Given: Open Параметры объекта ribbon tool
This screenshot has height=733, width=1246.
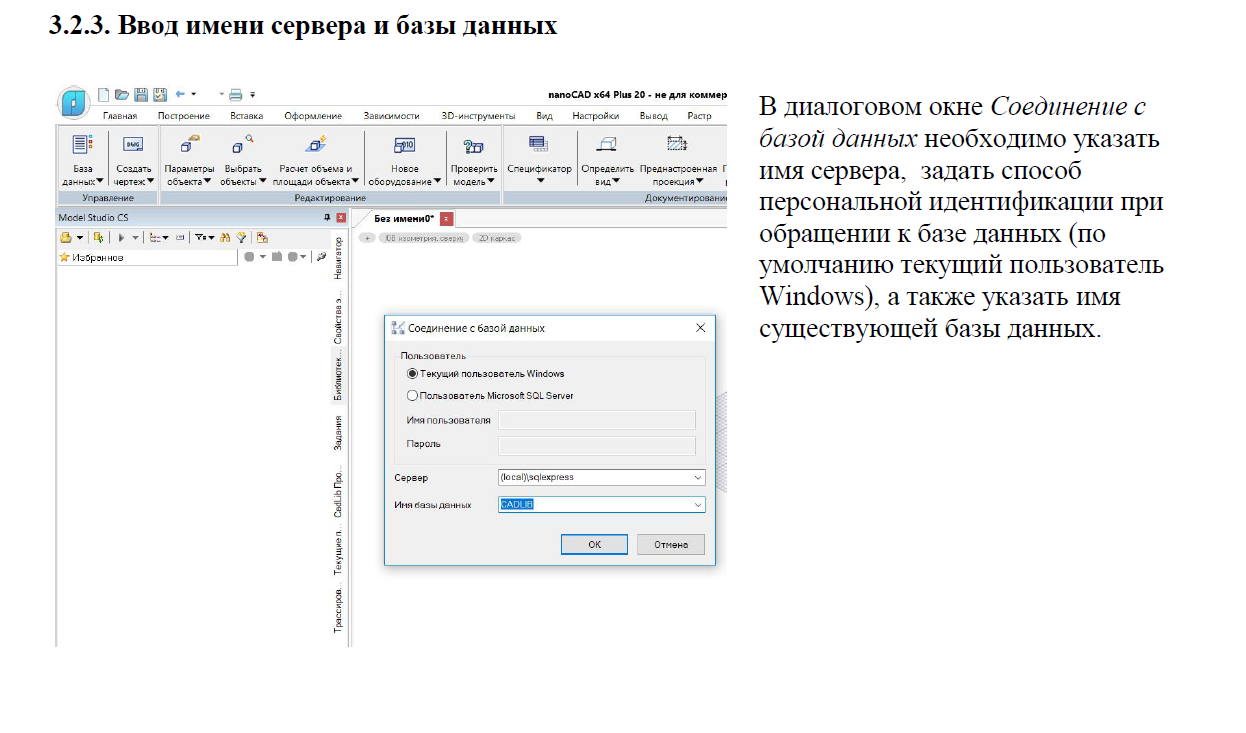Looking at the screenshot, I should [190, 160].
